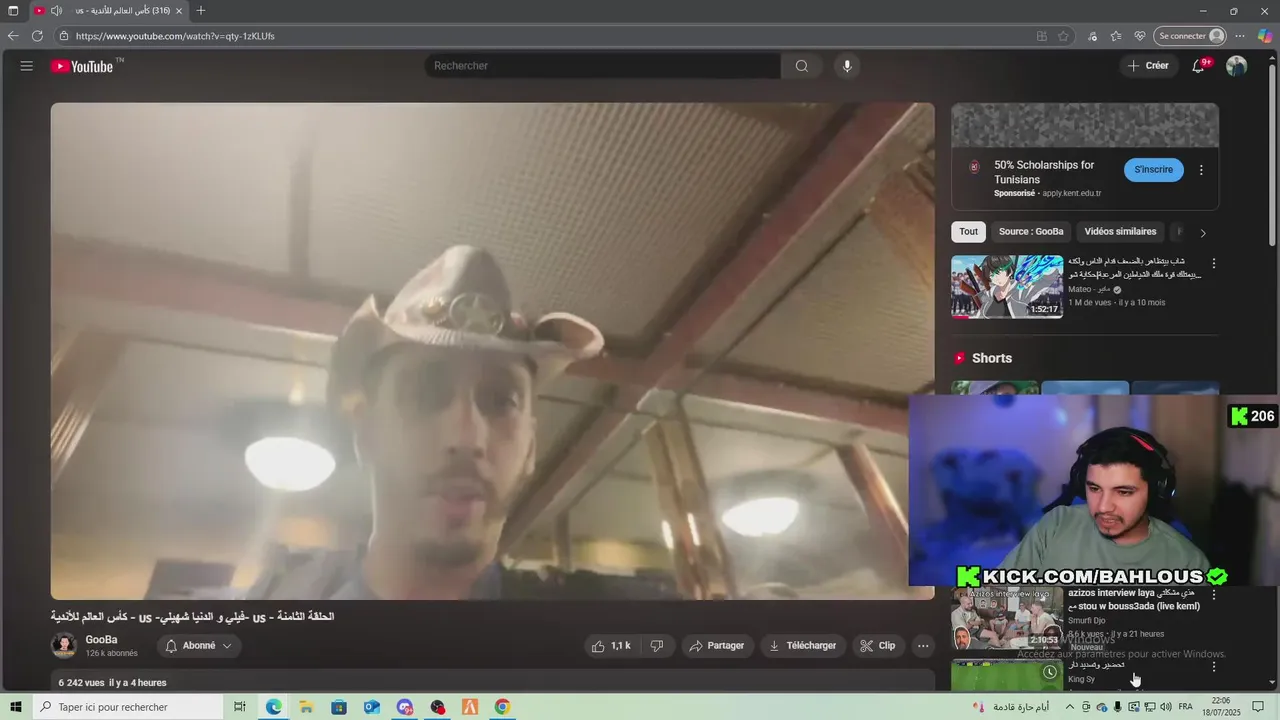Open Edge favorites list icon
1280x720 pixels.
[1116, 36]
